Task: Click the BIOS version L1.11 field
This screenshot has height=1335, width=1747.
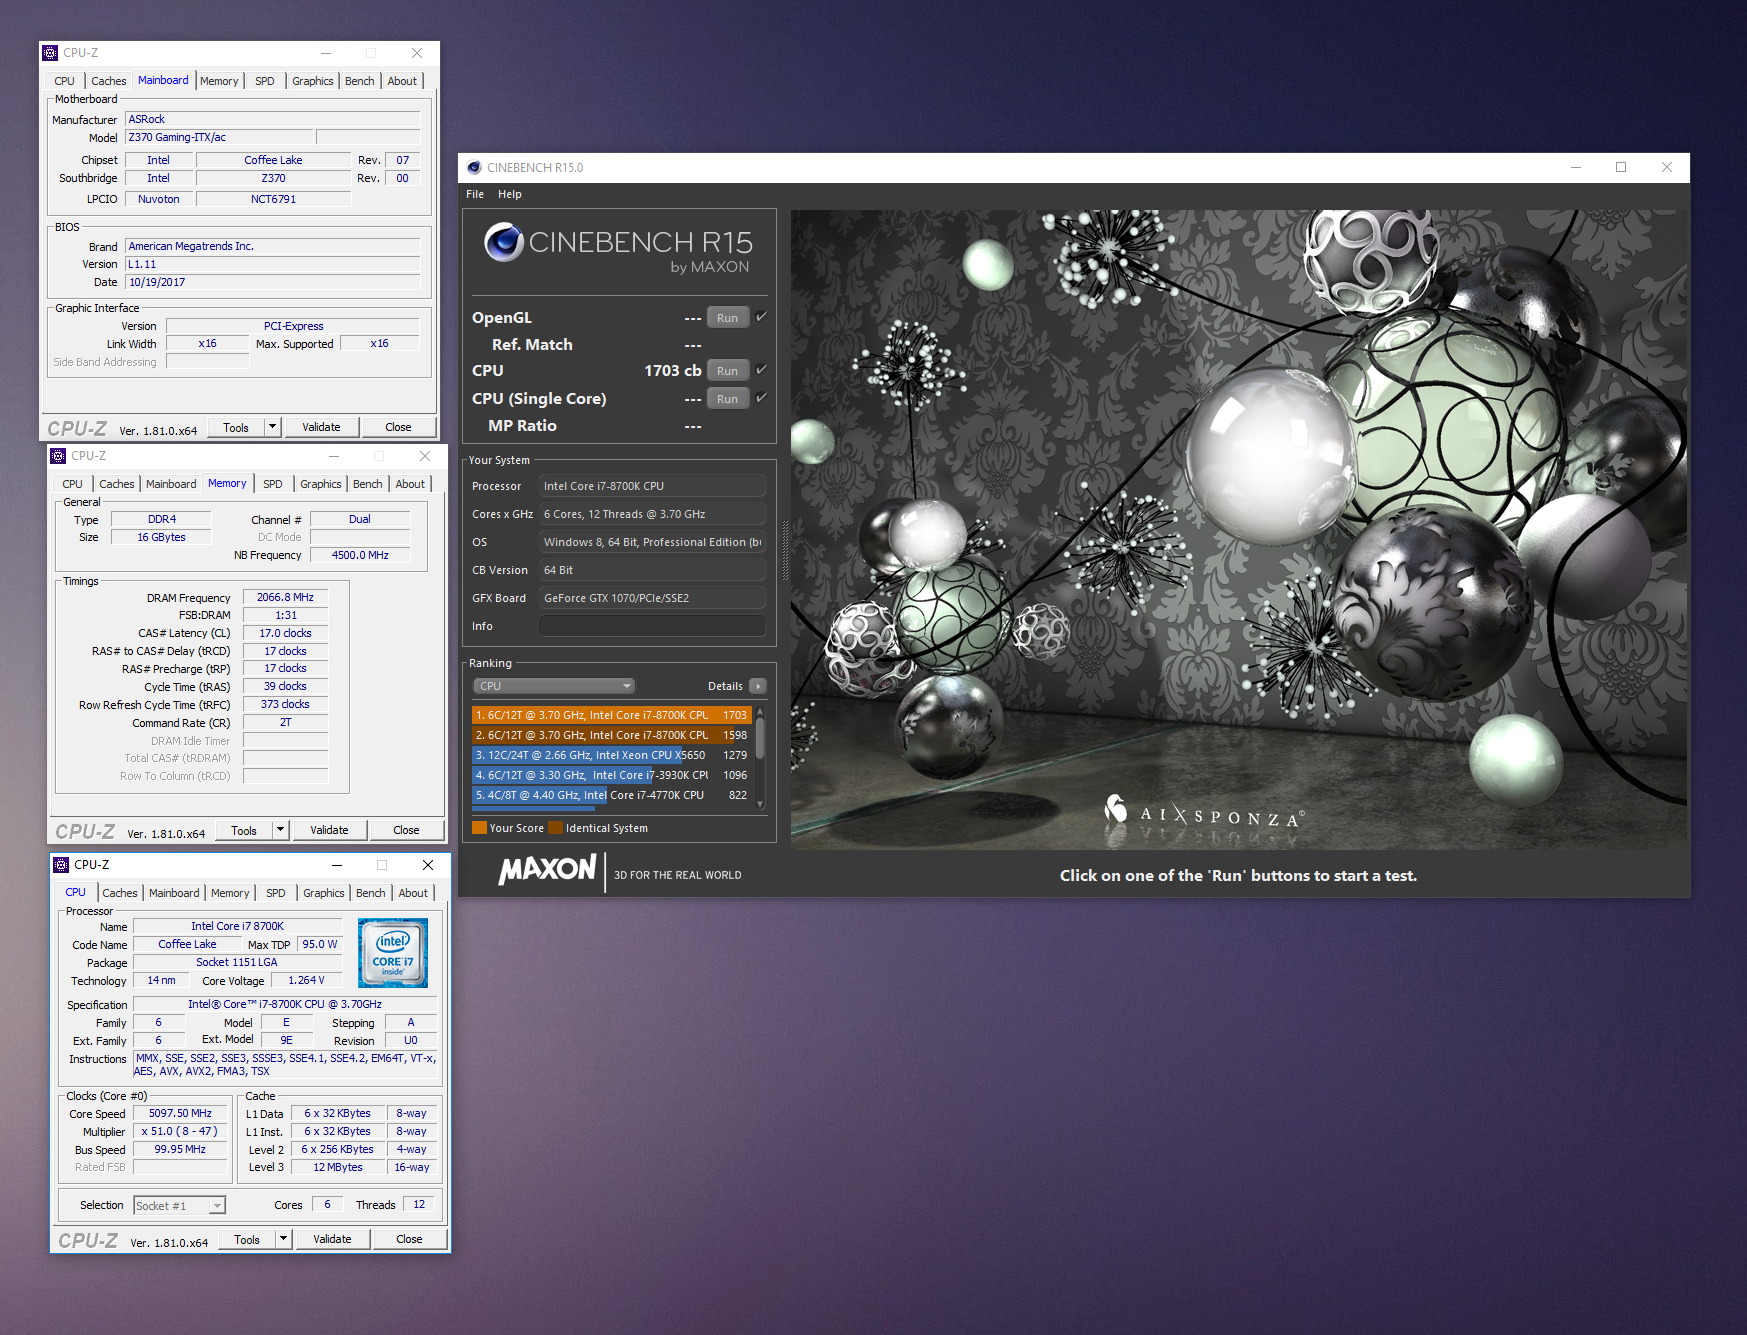Action: pos(272,264)
